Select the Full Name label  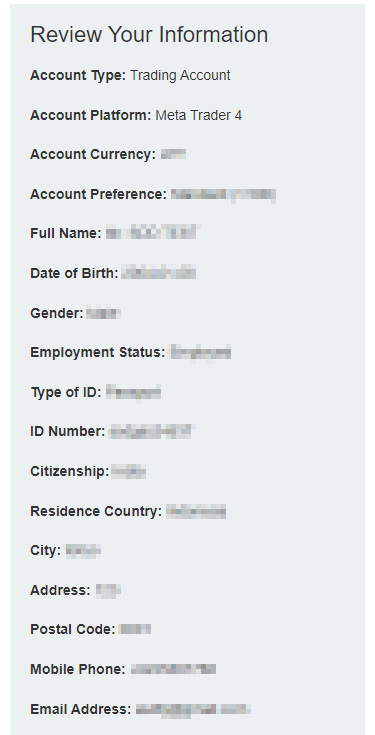point(66,233)
